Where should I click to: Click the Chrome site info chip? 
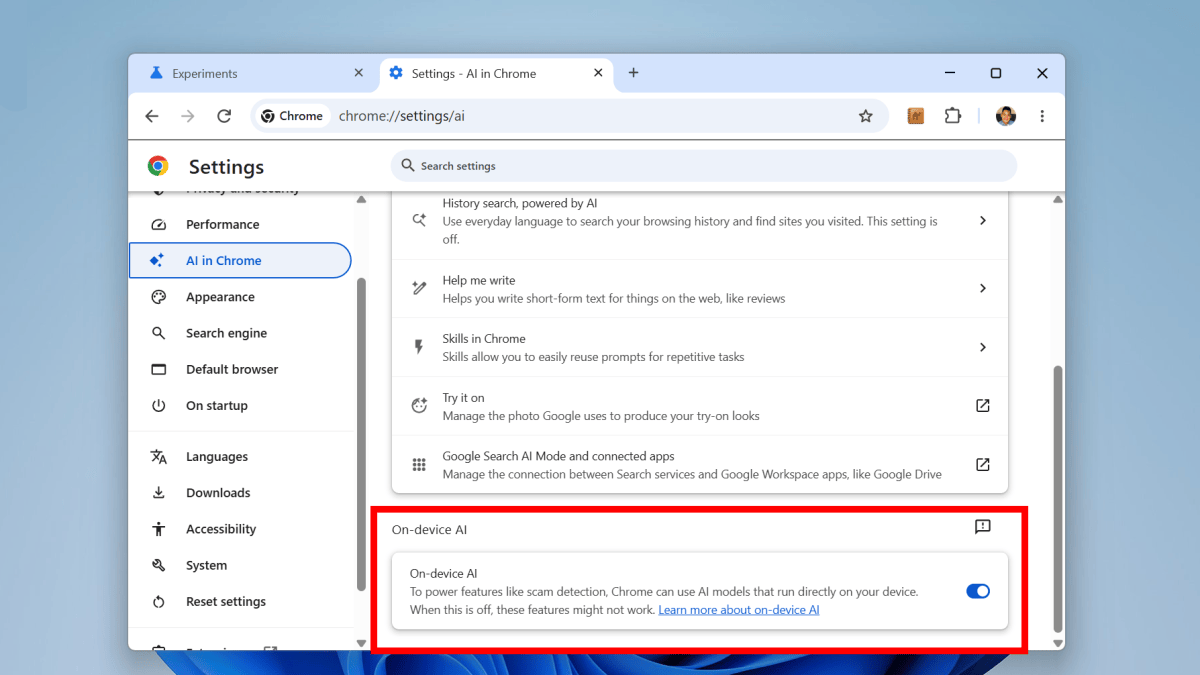[292, 116]
